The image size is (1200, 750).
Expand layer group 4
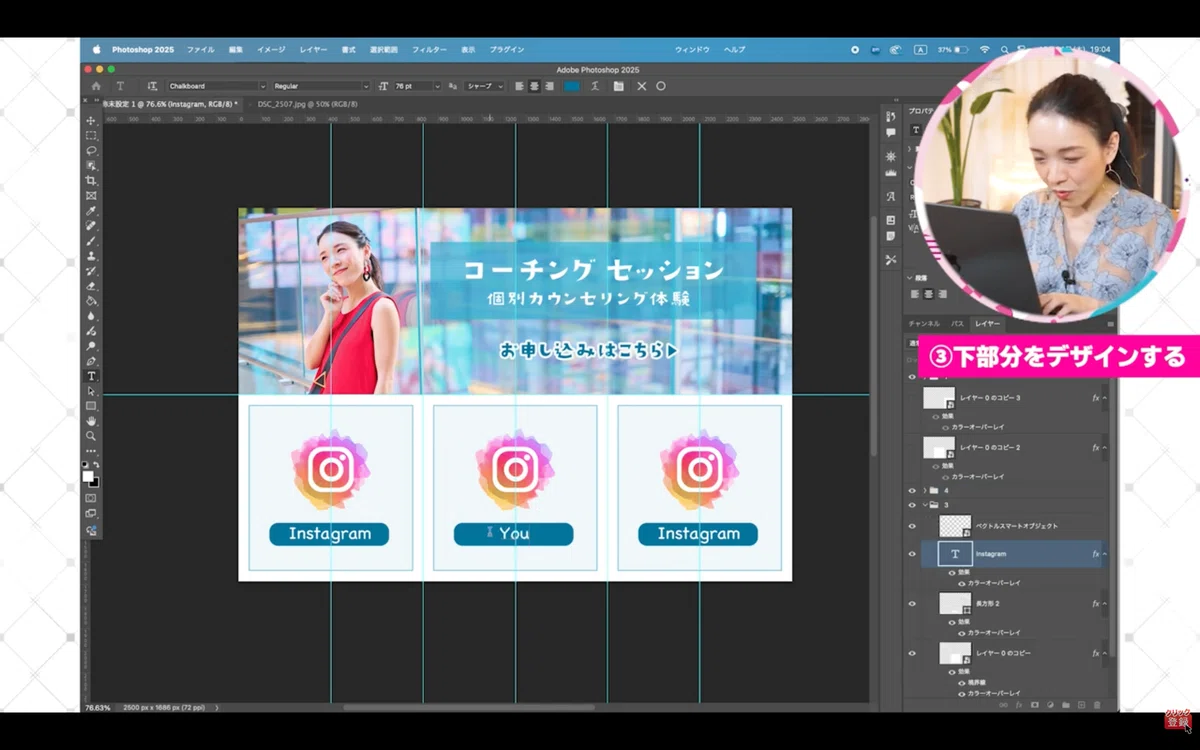coord(924,491)
